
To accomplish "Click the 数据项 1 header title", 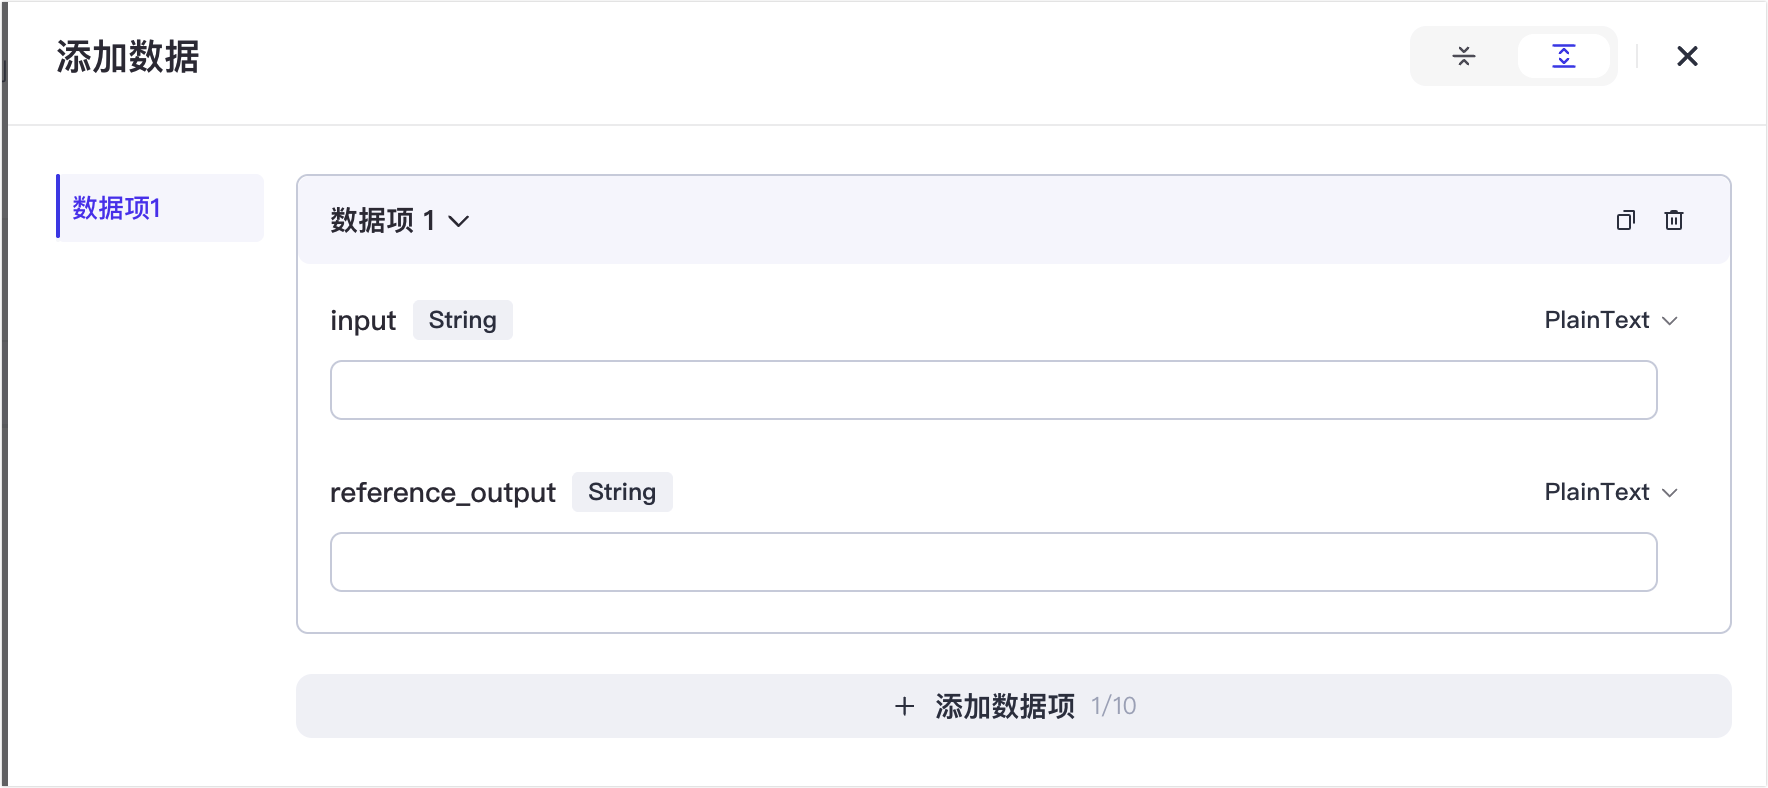I will [382, 220].
